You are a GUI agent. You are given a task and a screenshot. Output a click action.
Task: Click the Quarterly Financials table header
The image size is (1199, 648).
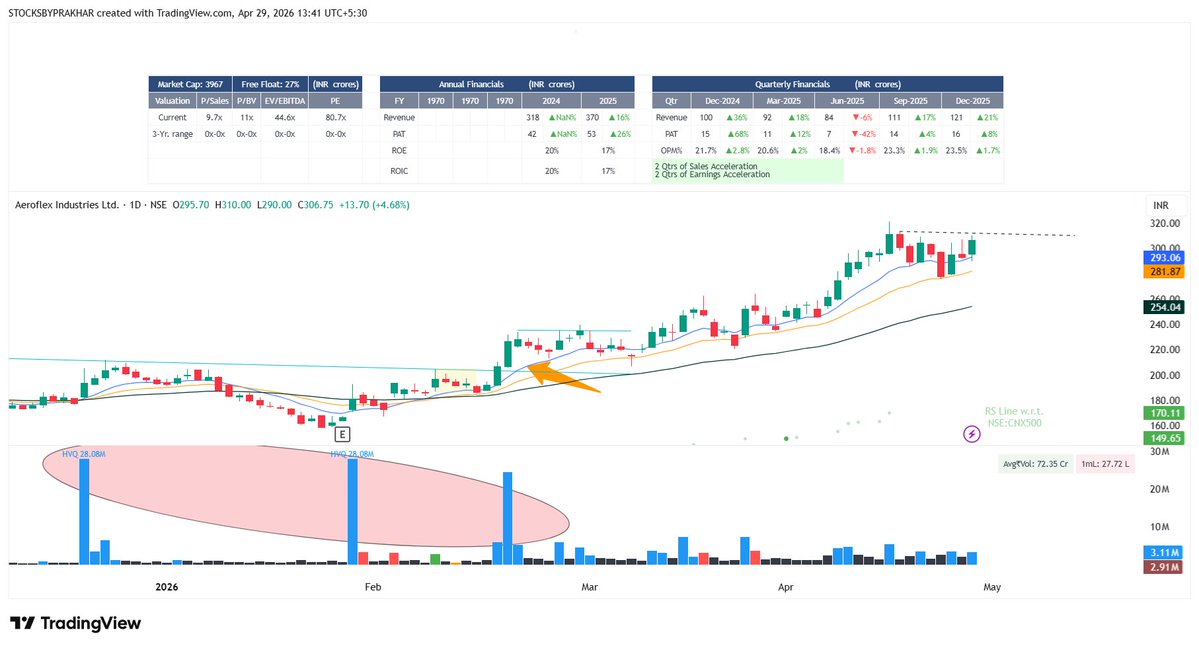(x=827, y=84)
